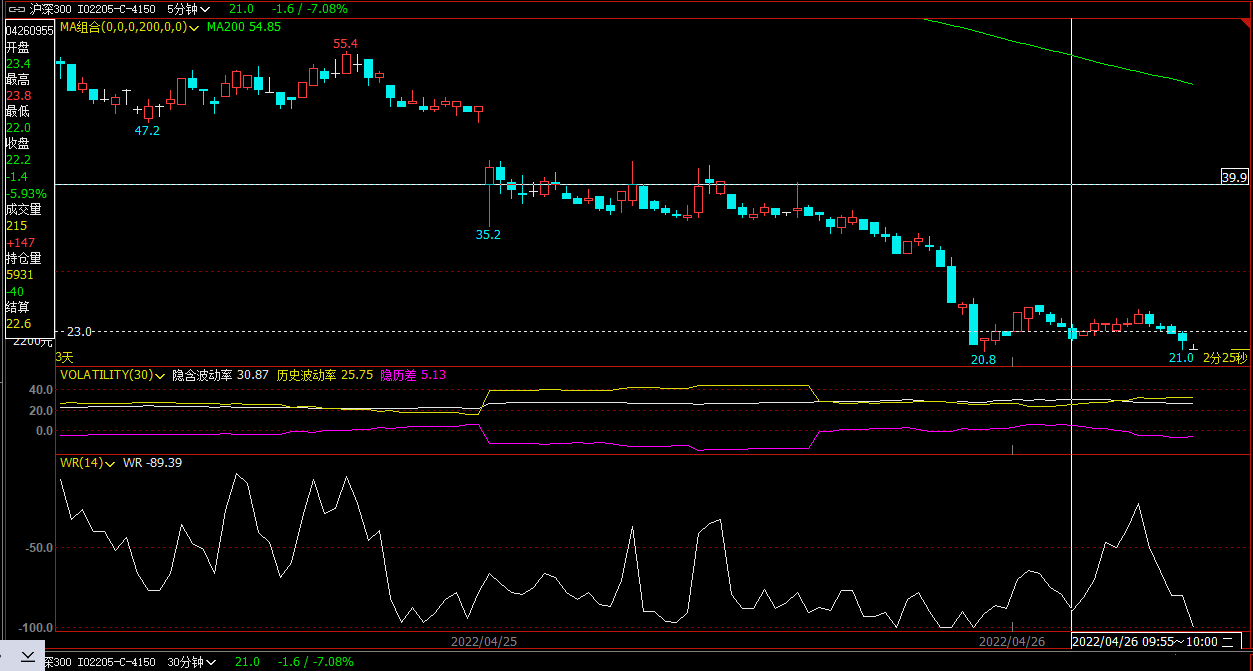The image size is (1253, 671).
Task: Expand the MA组合 indicator dropdown
Action: click(x=194, y=27)
